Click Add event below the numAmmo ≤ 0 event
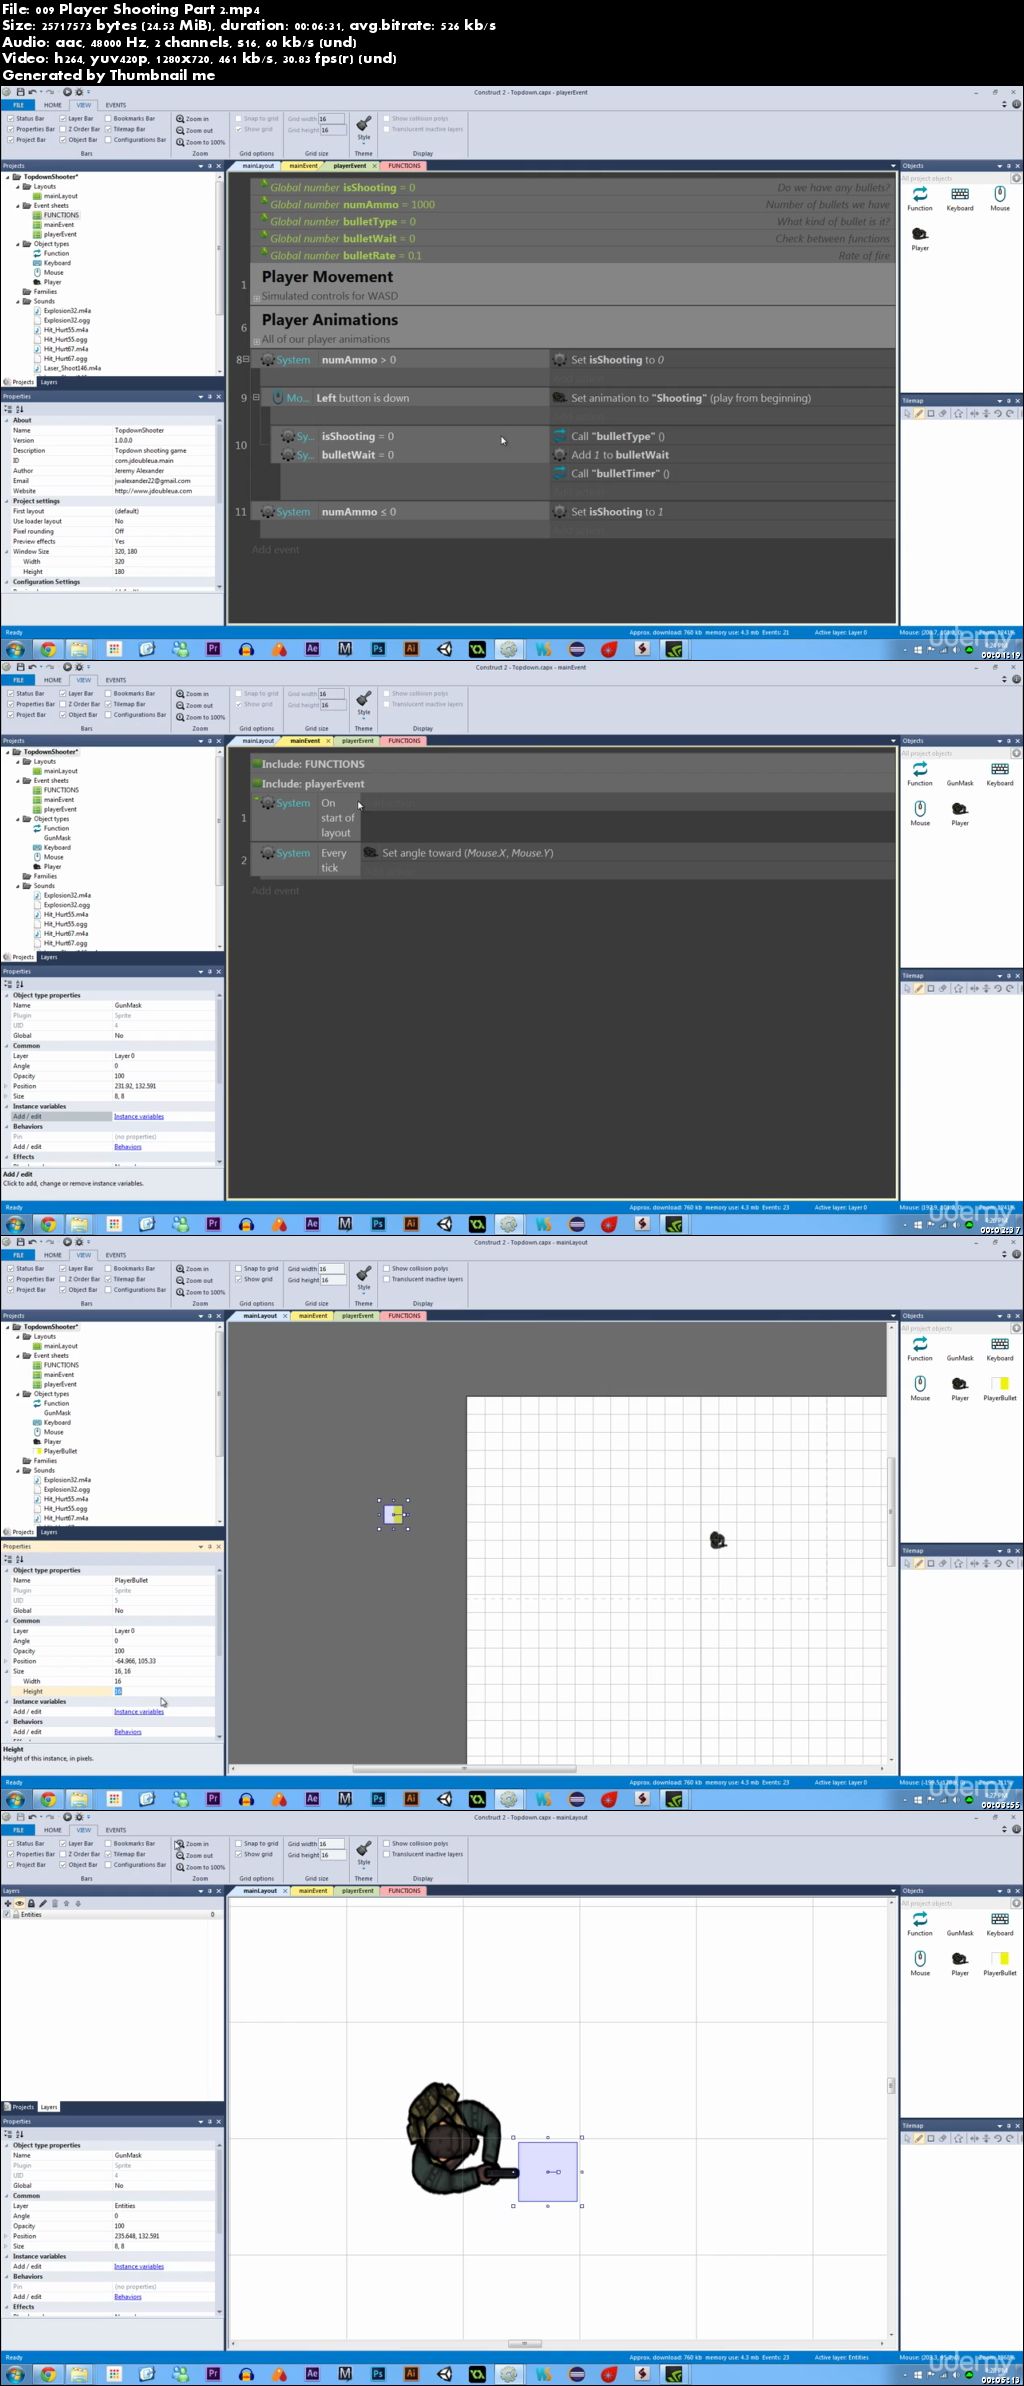The height and width of the screenshot is (2386, 1024). click(x=276, y=550)
